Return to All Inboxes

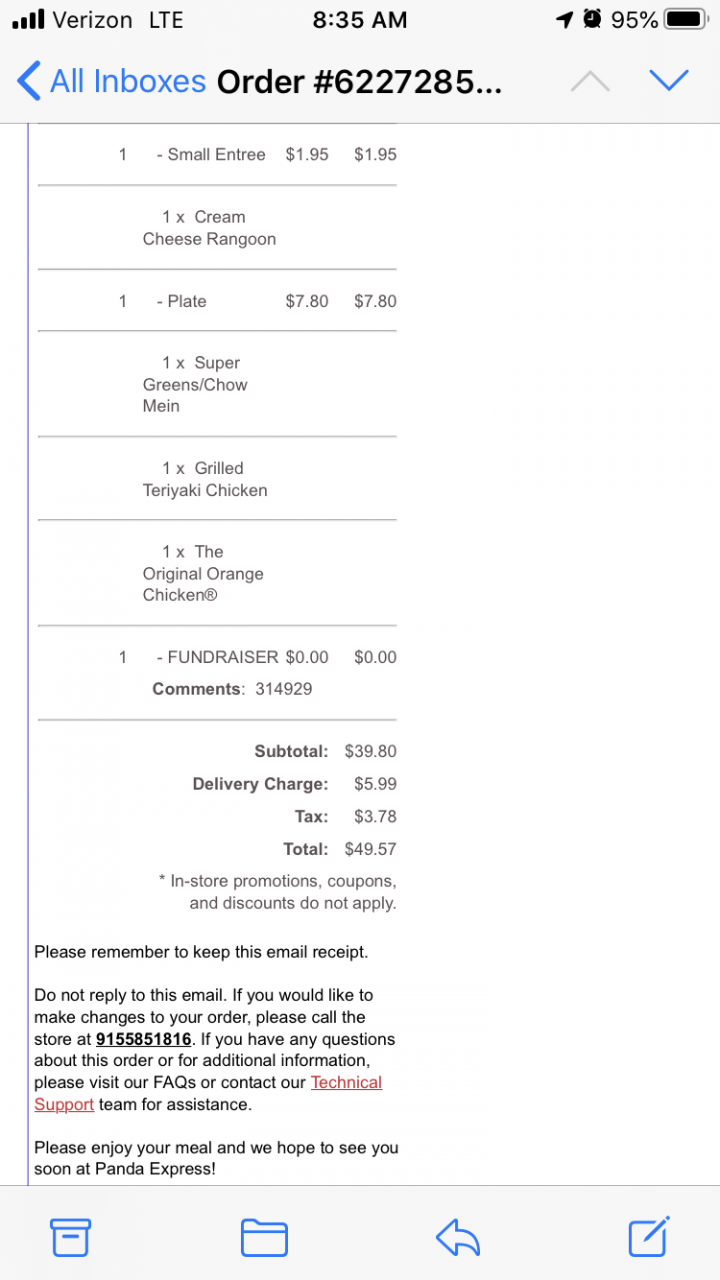[x=127, y=82]
